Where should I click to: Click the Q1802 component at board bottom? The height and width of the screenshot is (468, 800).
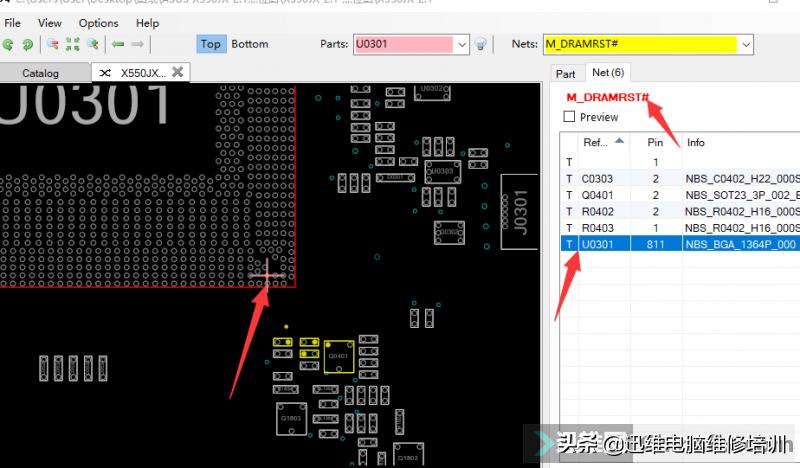tap(408, 455)
